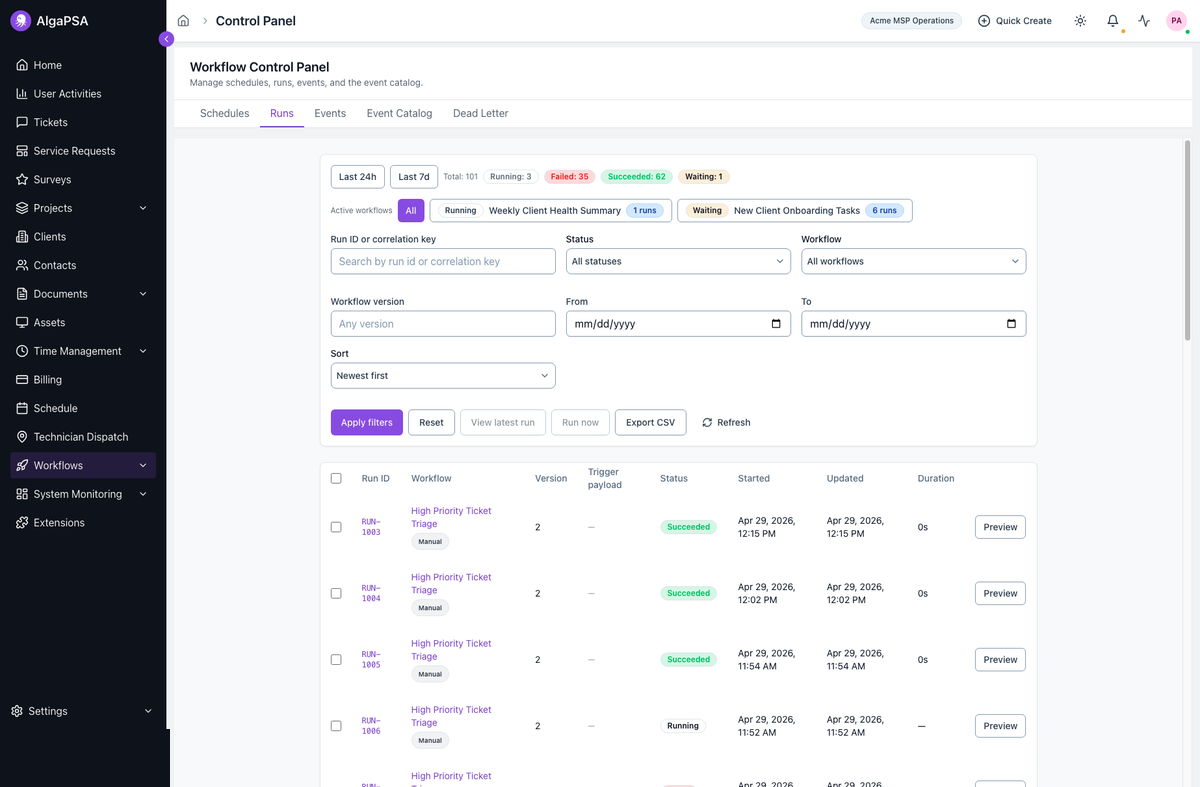Select the Runs tab

tap(282, 113)
